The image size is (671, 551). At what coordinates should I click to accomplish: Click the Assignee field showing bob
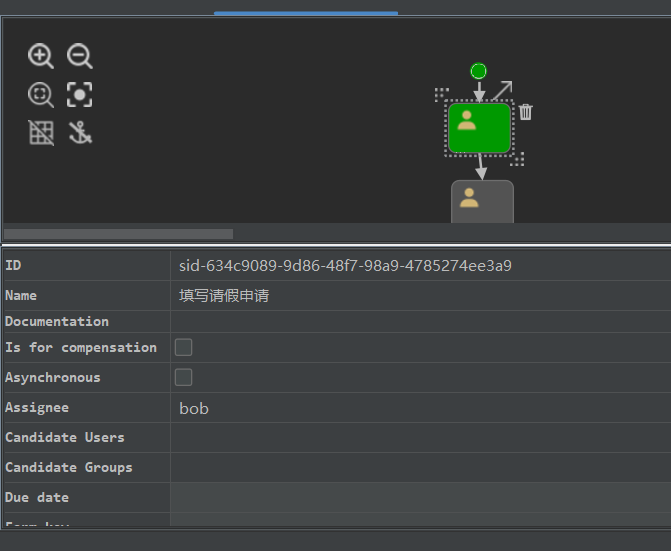(x=420, y=408)
